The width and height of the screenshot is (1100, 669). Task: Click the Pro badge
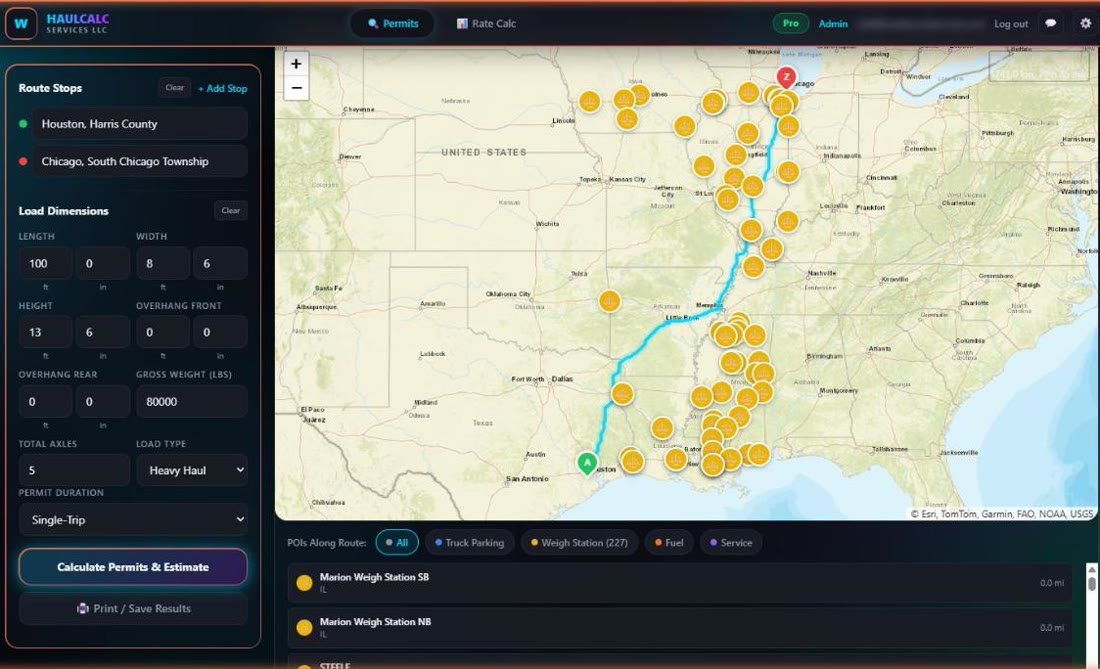[x=791, y=23]
